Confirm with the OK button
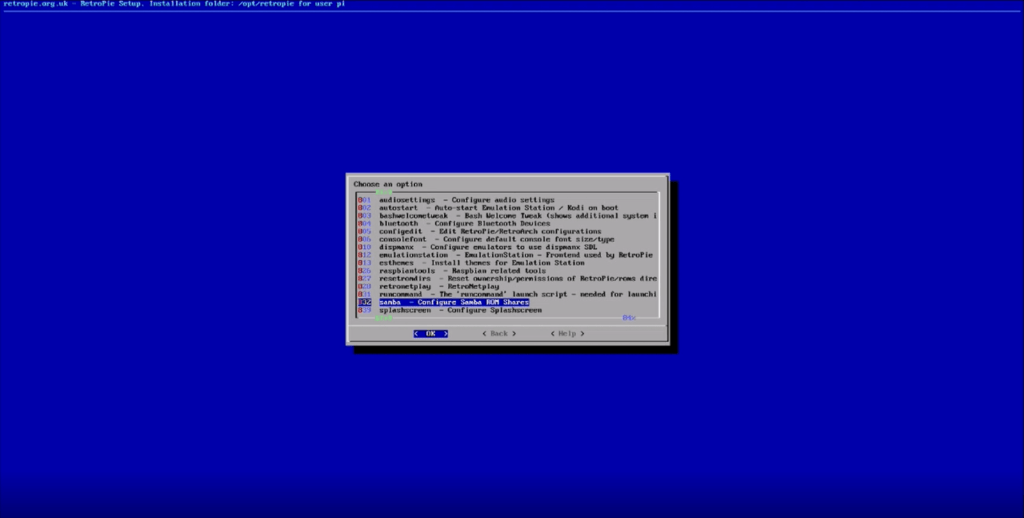Viewport: 1024px width, 518px height. (430, 334)
